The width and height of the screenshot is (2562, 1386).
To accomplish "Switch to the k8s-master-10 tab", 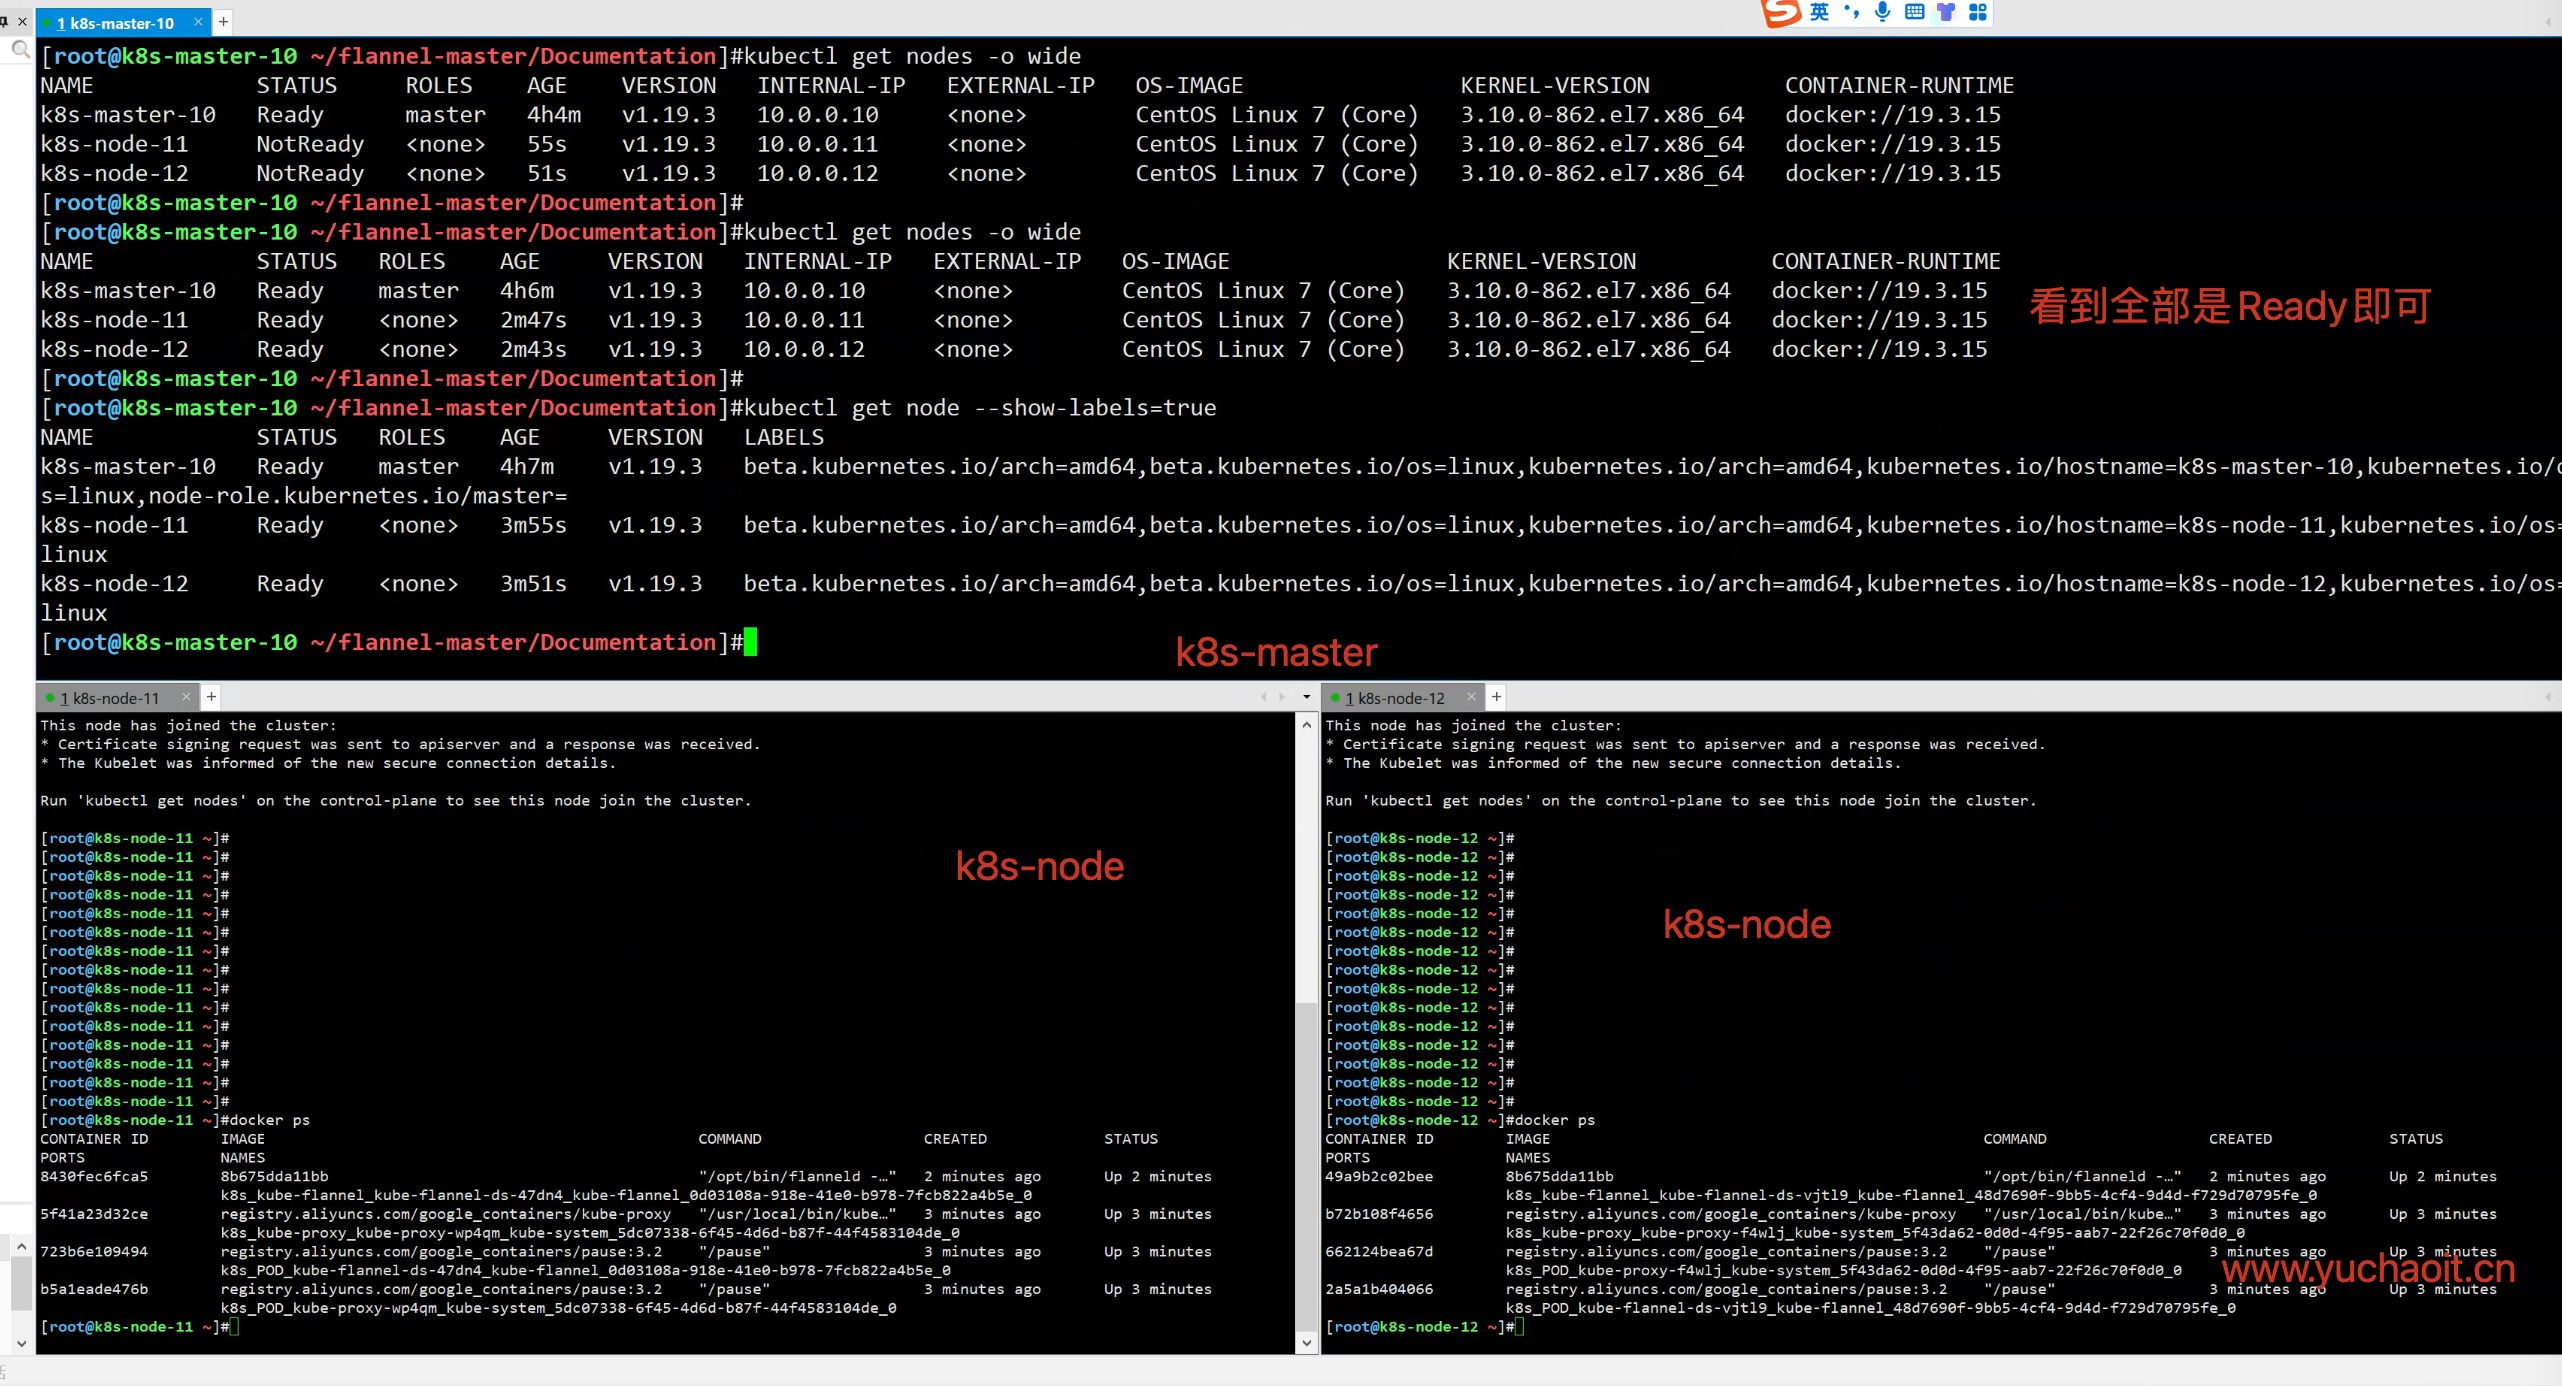I will [x=114, y=22].
